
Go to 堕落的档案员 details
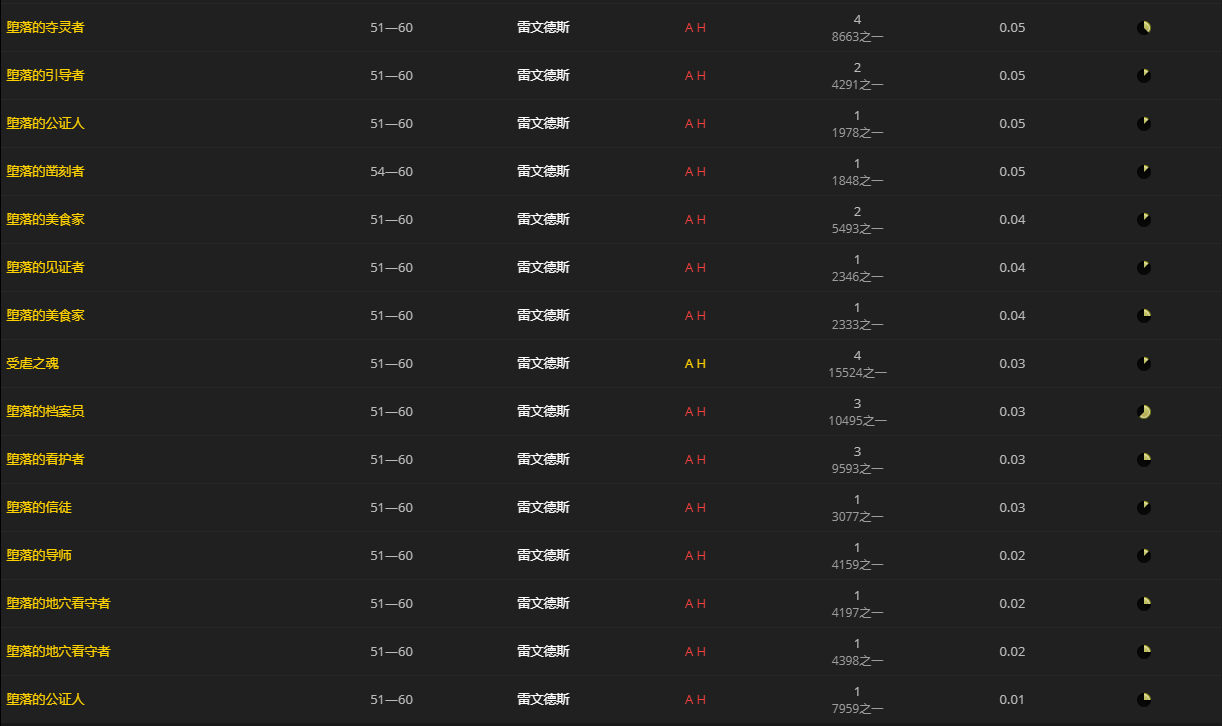point(45,411)
